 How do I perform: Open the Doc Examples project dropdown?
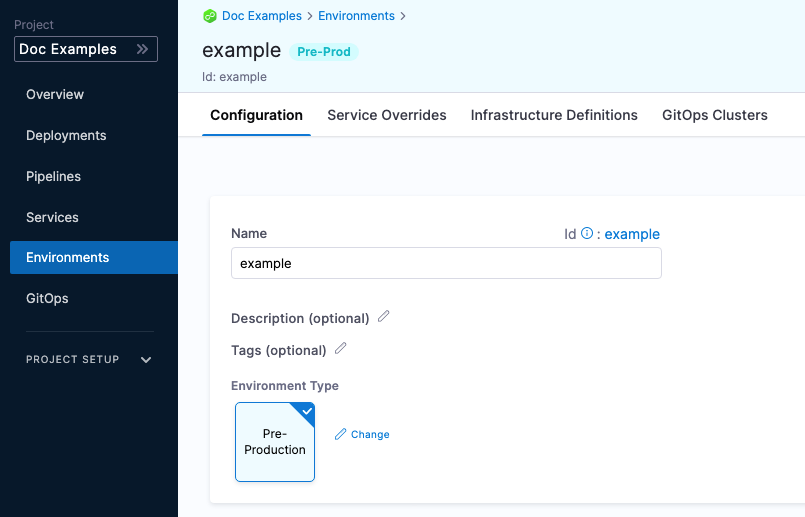tap(85, 49)
